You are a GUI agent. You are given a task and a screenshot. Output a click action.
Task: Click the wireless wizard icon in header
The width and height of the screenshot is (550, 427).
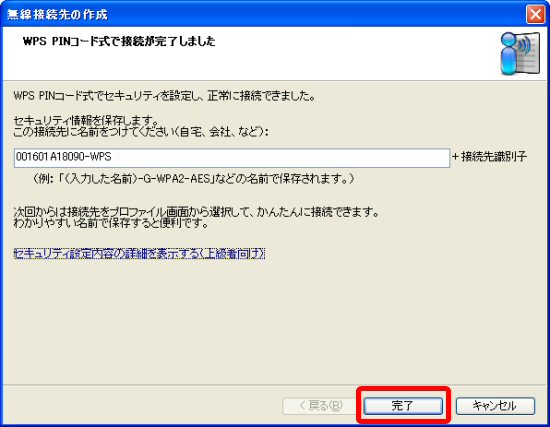click(520, 54)
